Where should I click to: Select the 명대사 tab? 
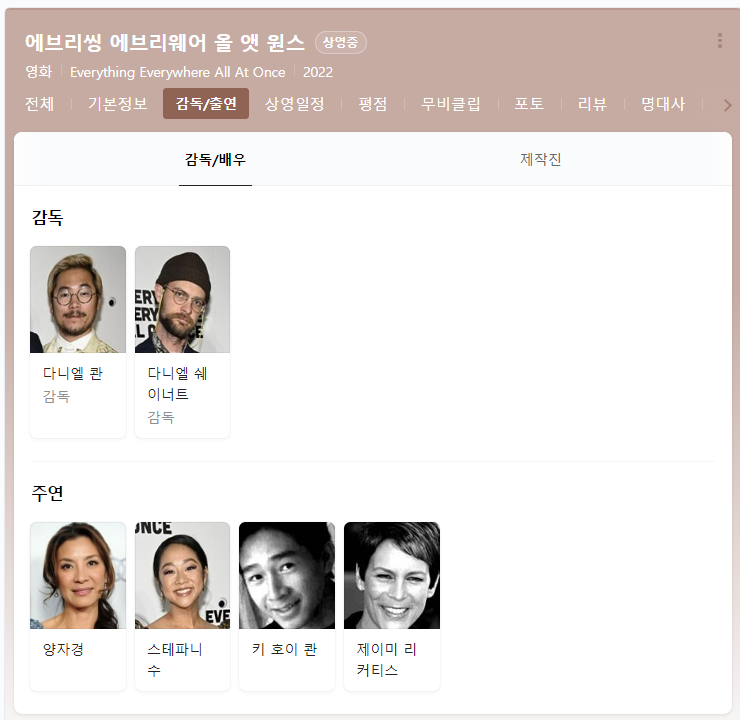(663, 104)
